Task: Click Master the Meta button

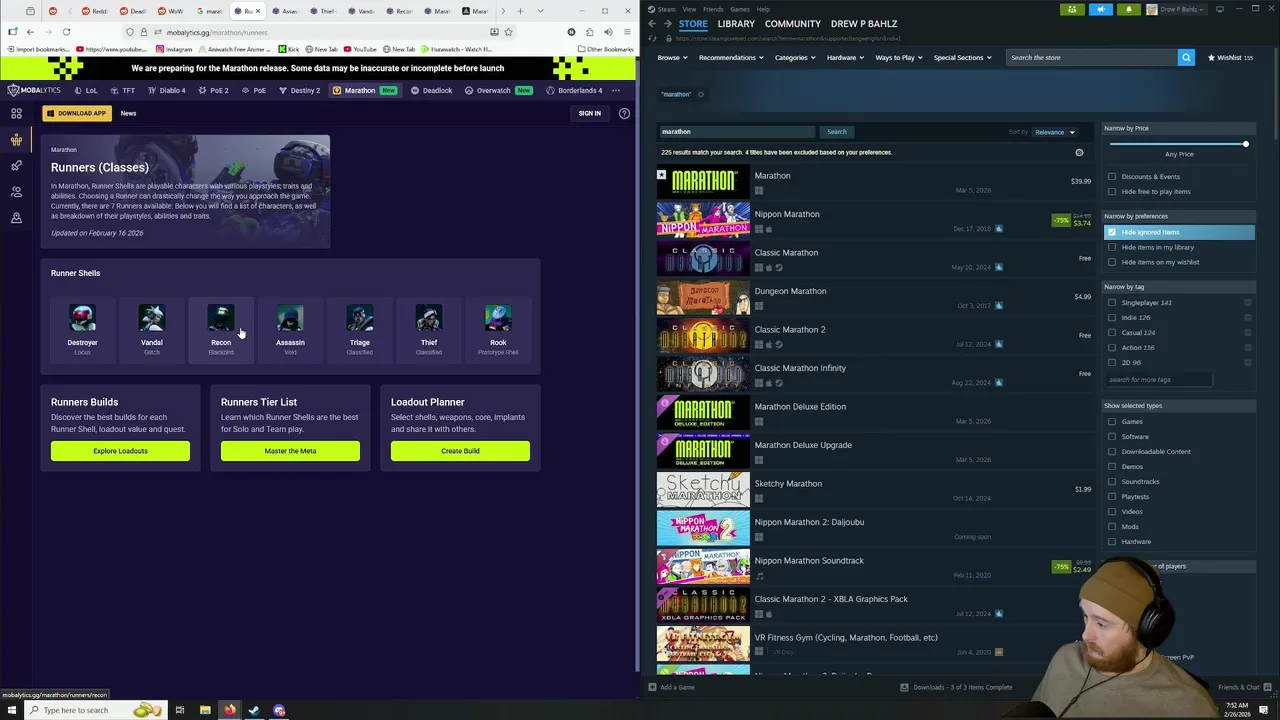Action: (290, 451)
